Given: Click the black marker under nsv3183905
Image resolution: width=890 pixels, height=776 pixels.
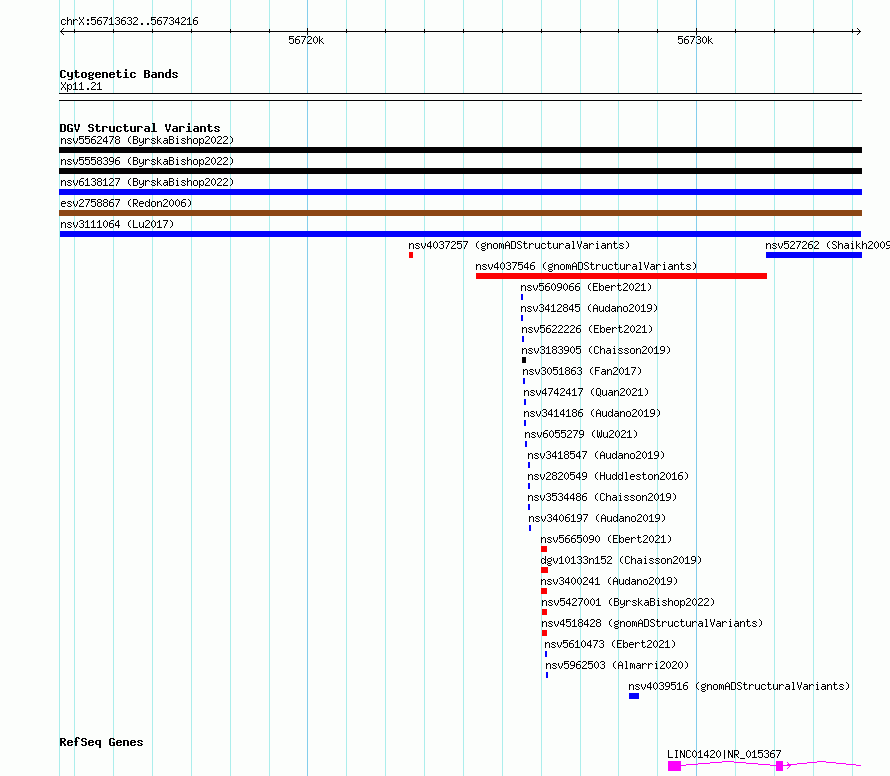Looking at the screenshot, I should [524, 360].
